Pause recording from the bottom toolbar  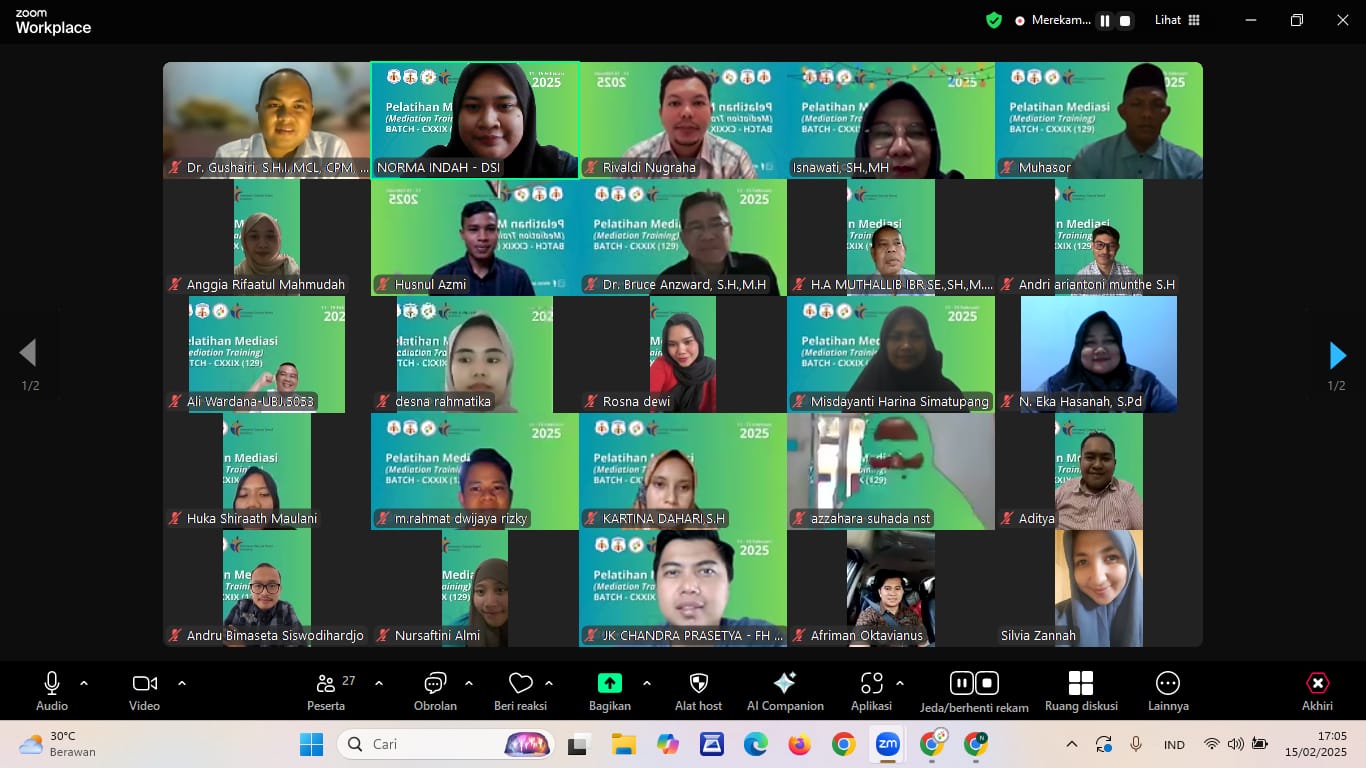coord(961,684)
